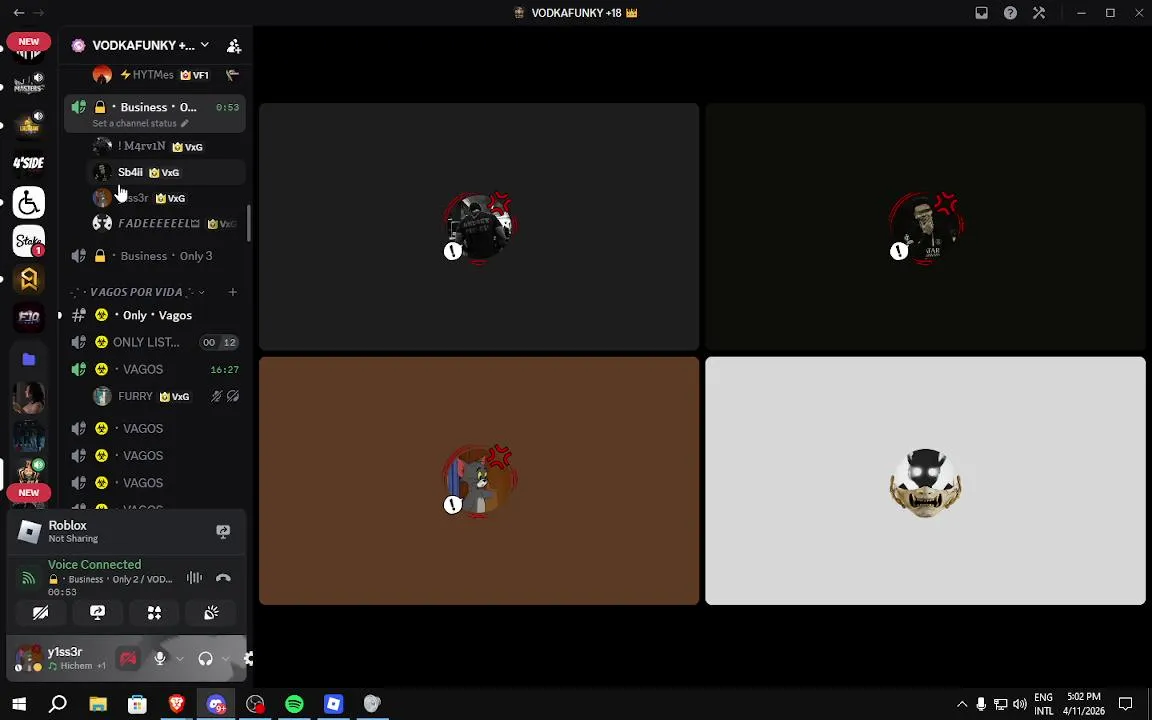Image resolution: width=1152 pixels, height=720 pixels.
Task: Click the Invite people icon beside server name
Action: pos(234,46)
